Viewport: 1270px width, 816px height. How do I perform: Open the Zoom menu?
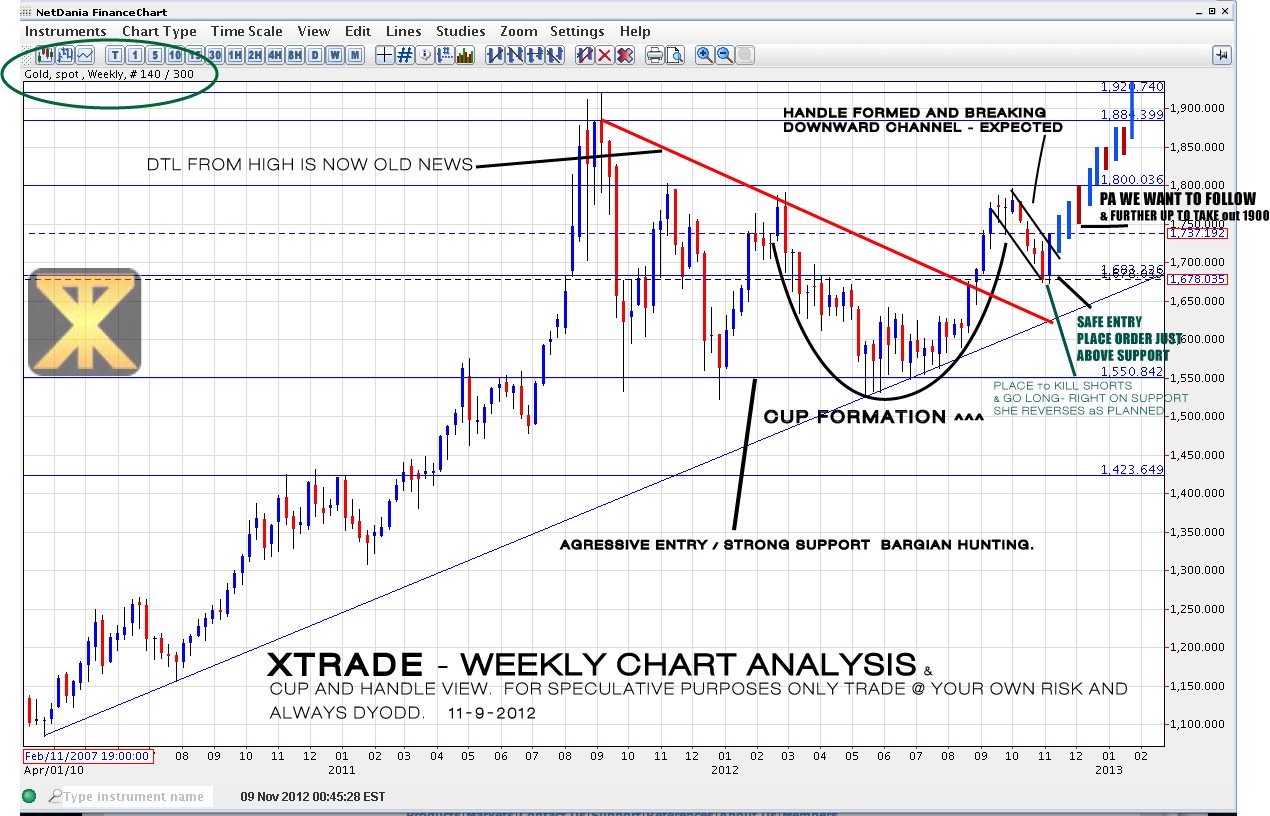pos(518,31)
